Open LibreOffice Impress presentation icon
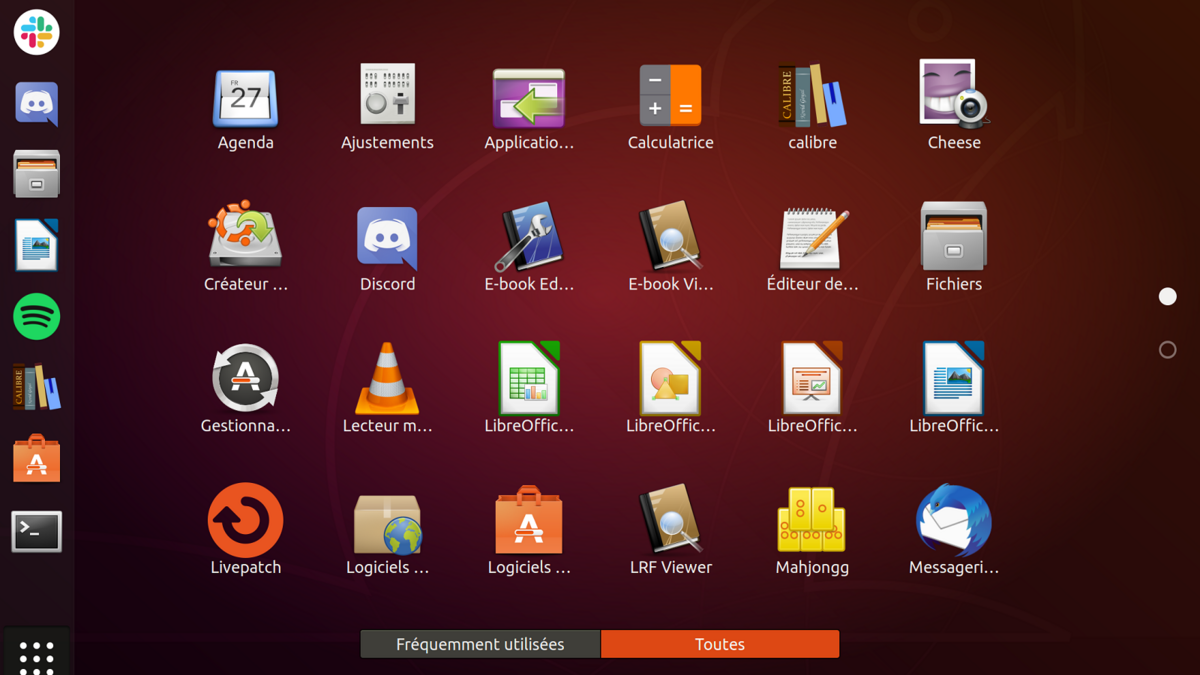1200x675 pixels. (x=812, y=378)
